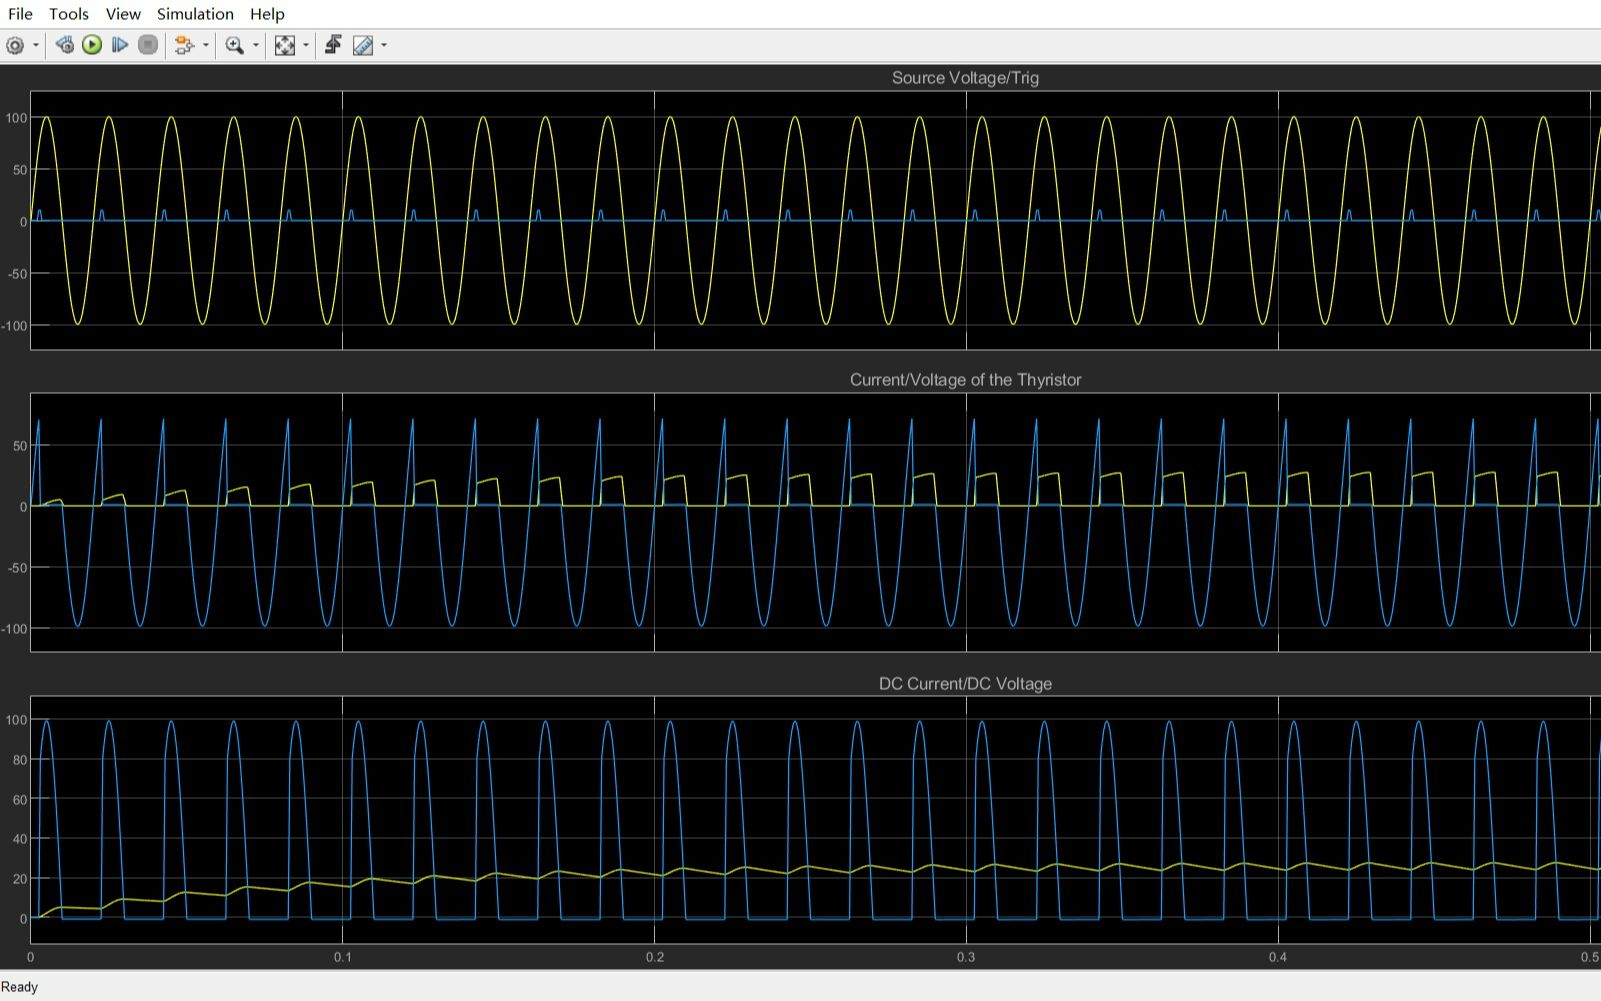Open the Simulation menu
The height and width of the screenshot is (1001, 1601).
tap(195, 14)
